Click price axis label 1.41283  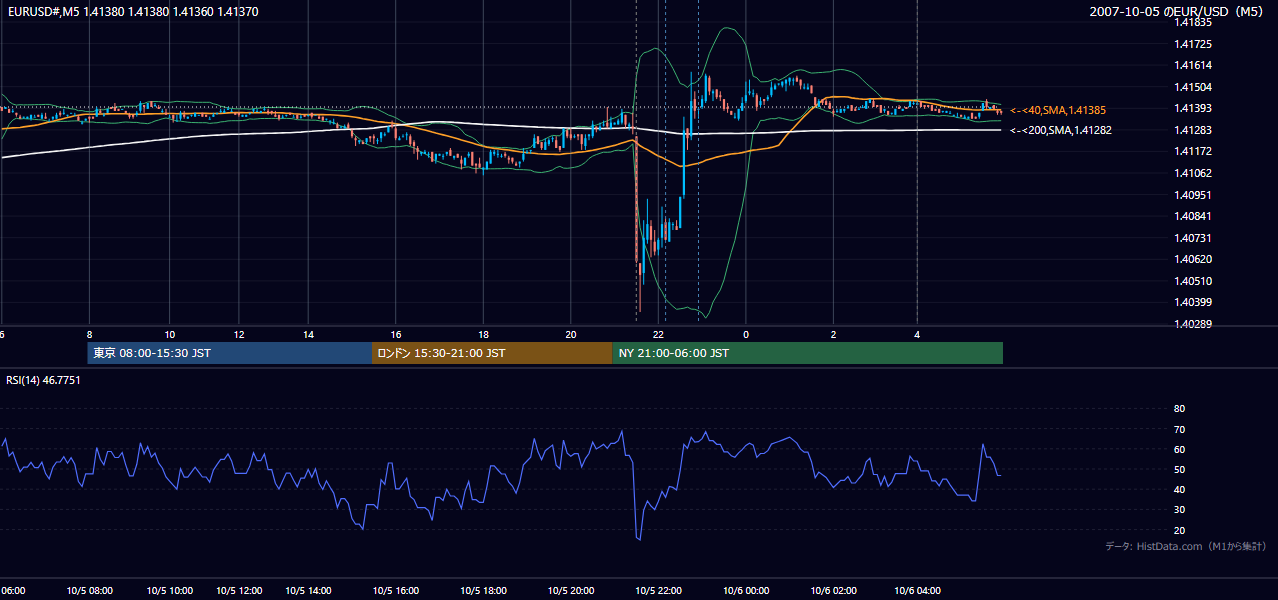tap(1192, 130)
